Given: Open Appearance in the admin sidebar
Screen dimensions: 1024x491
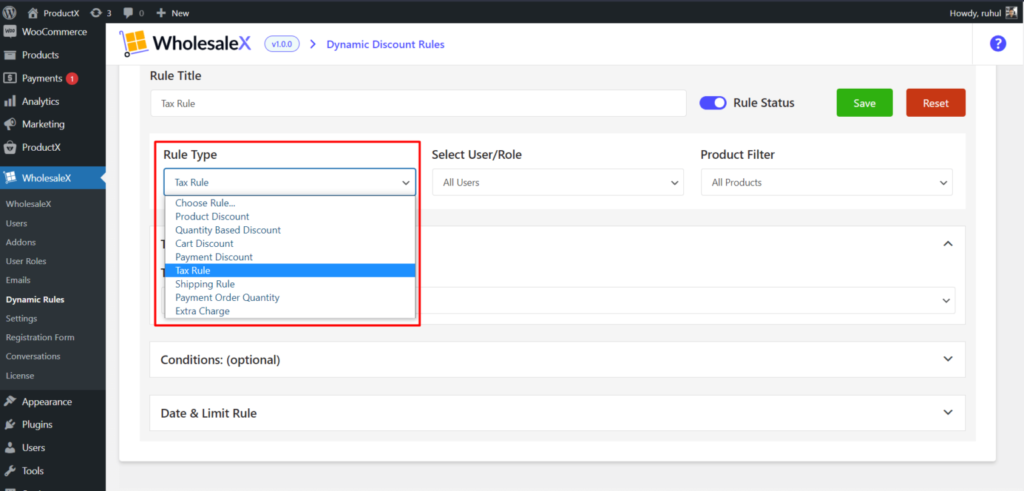Looking at the screenshot, I should click(x=52, y=402).
